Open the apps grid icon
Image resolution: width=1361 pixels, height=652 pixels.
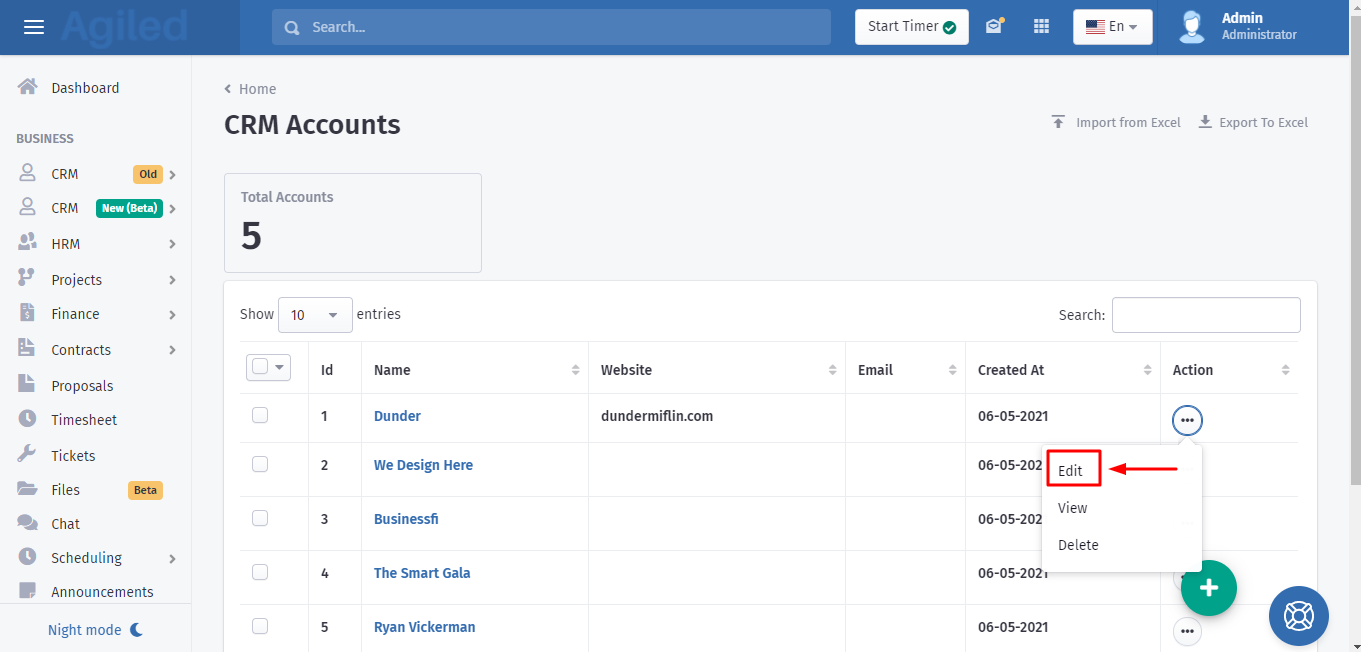tap(1041, 27)
